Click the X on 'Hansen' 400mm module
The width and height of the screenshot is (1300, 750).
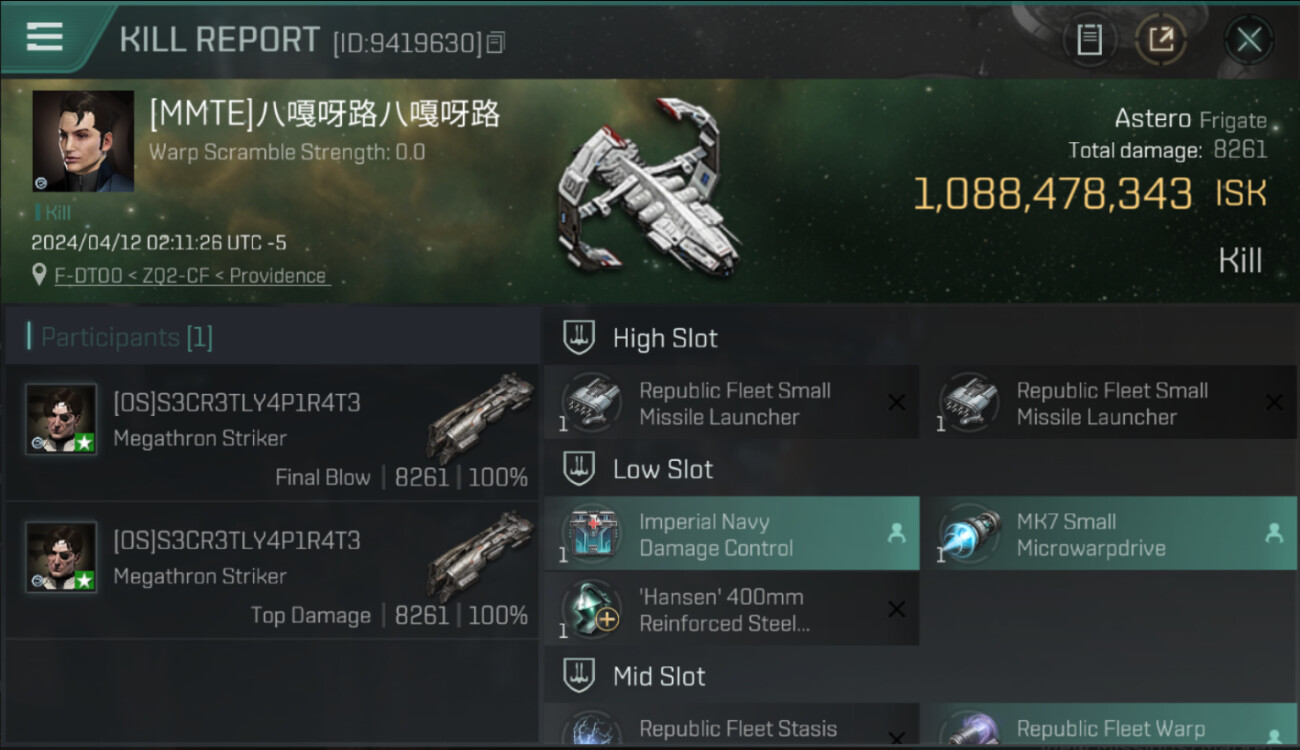coord(897,609)
